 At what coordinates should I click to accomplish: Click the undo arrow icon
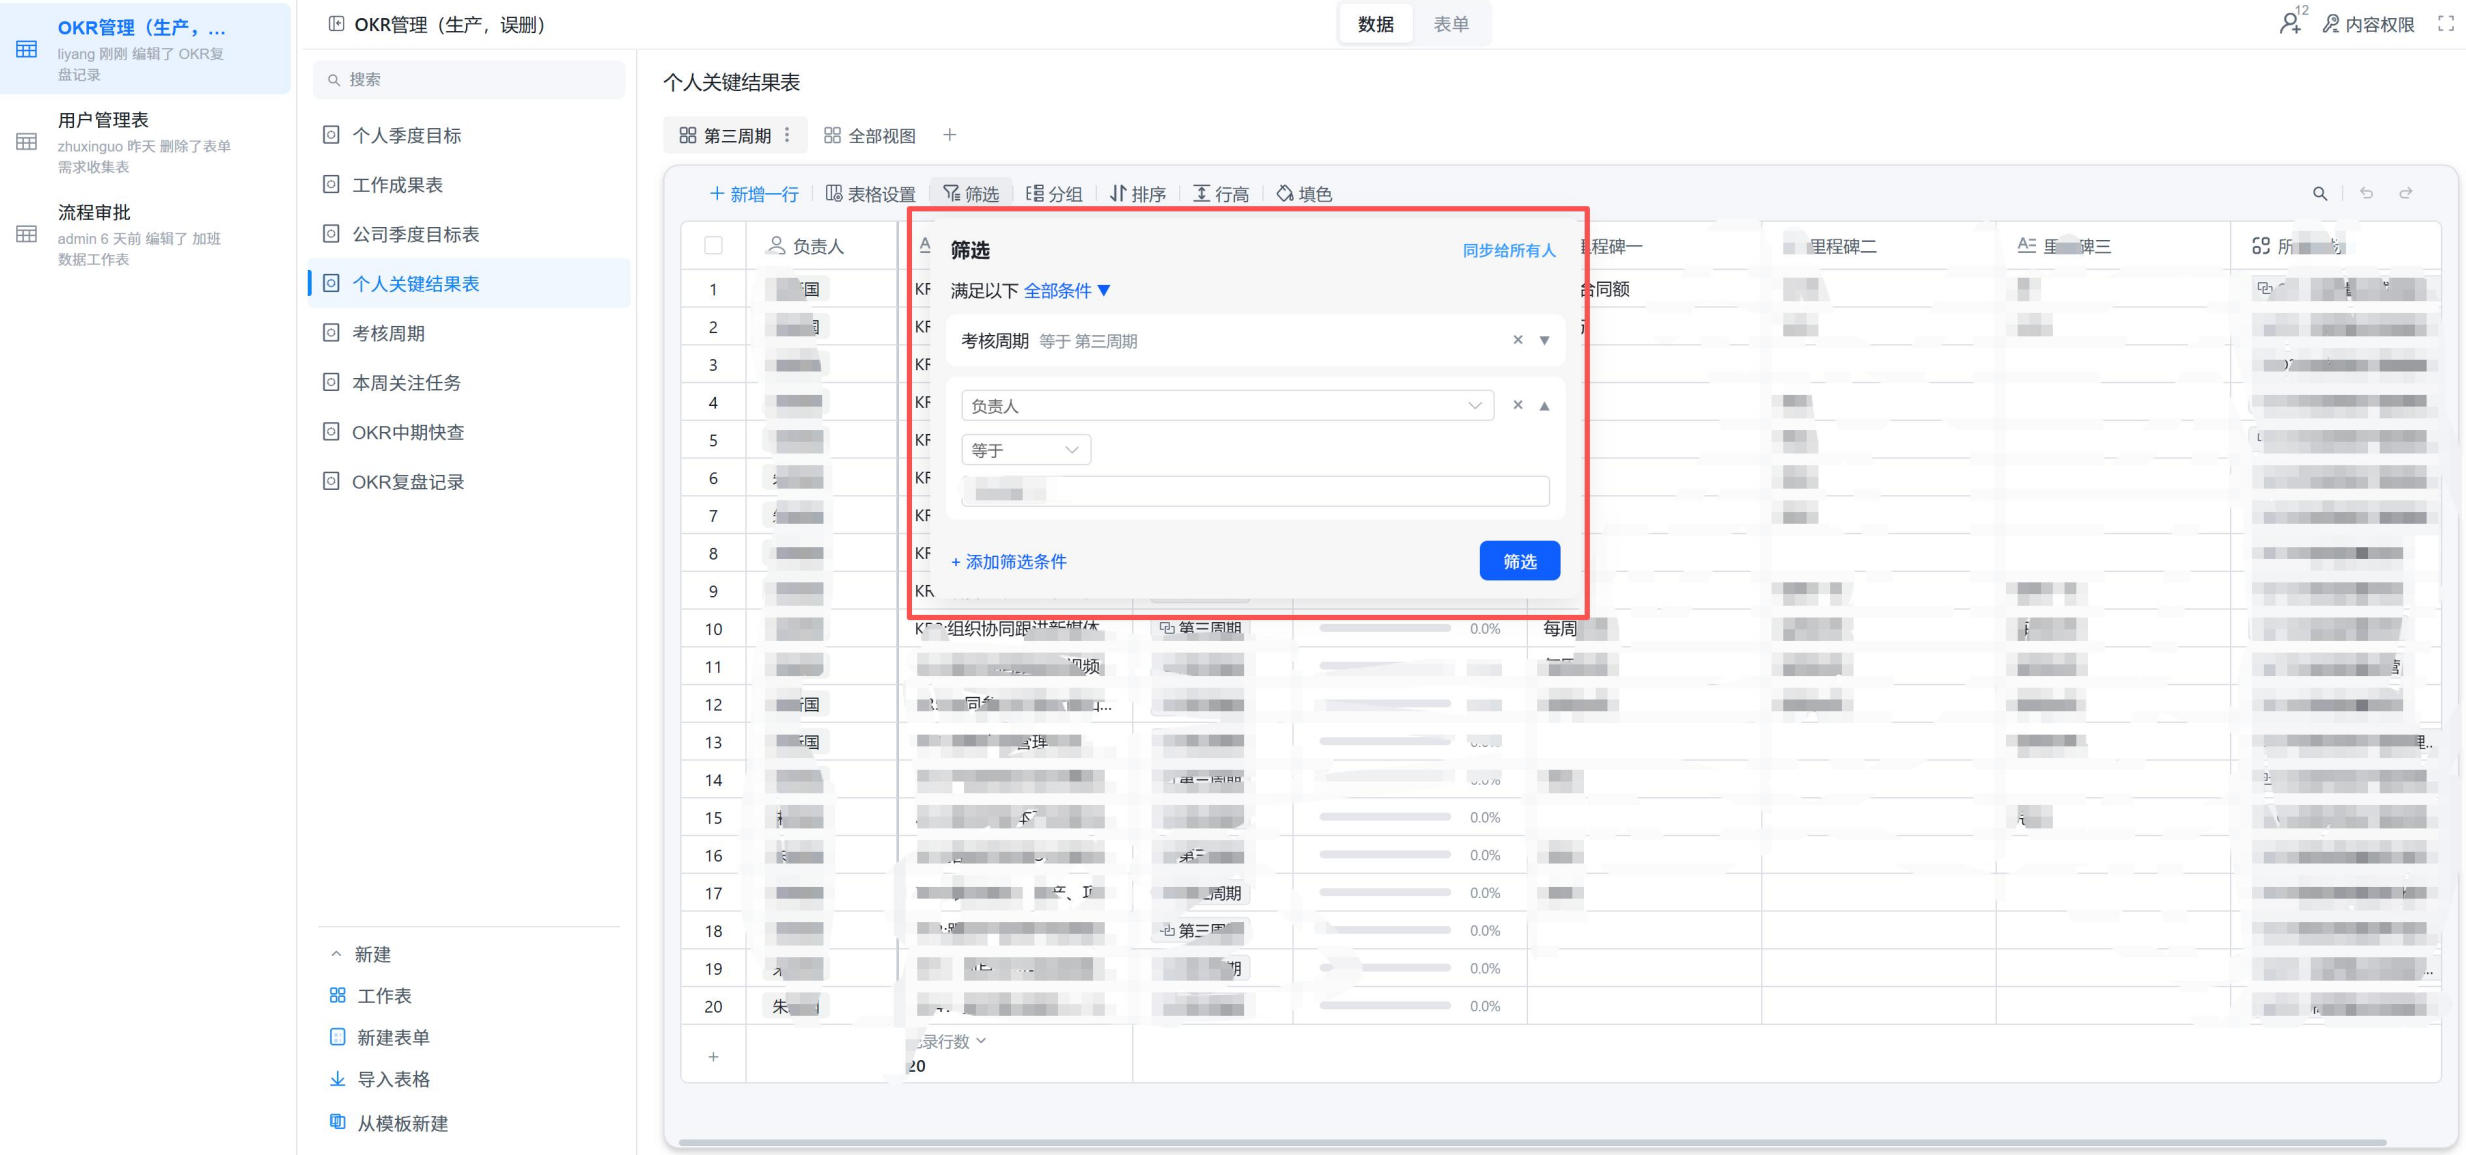tap(2366, 193)
